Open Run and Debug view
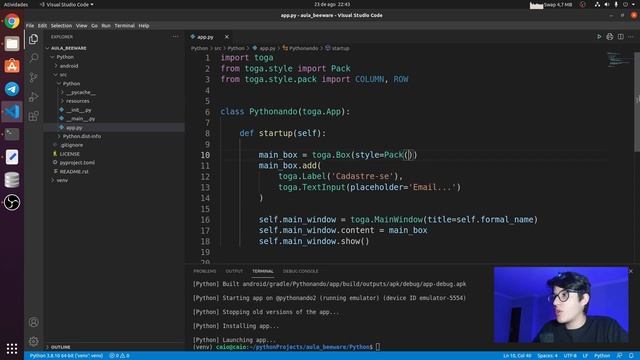 33,97
